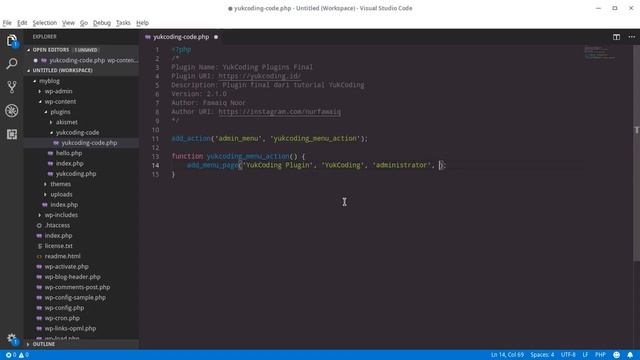Open the Debug menu

point(102,23)
